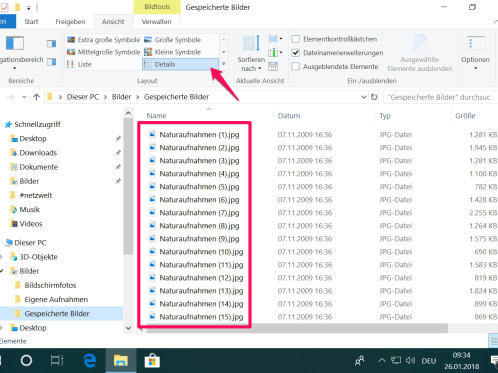Viewport: 498px width, 373px height.
Task: Enable Ausgeblendete Elemente checkbox
Action: coord(296,66)
